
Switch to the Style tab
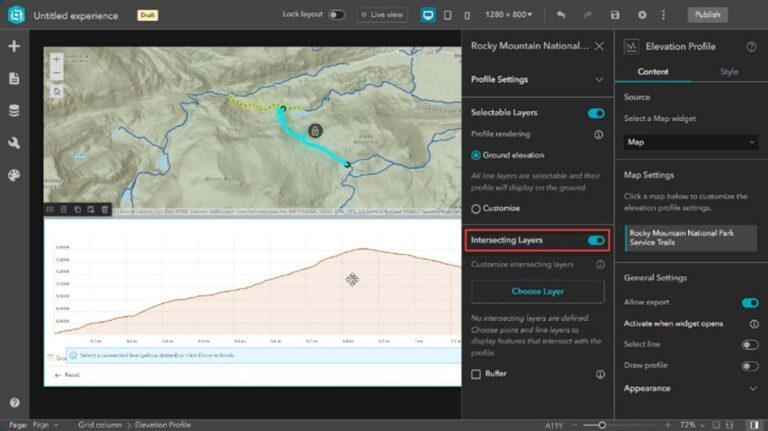tap(729, 72)
